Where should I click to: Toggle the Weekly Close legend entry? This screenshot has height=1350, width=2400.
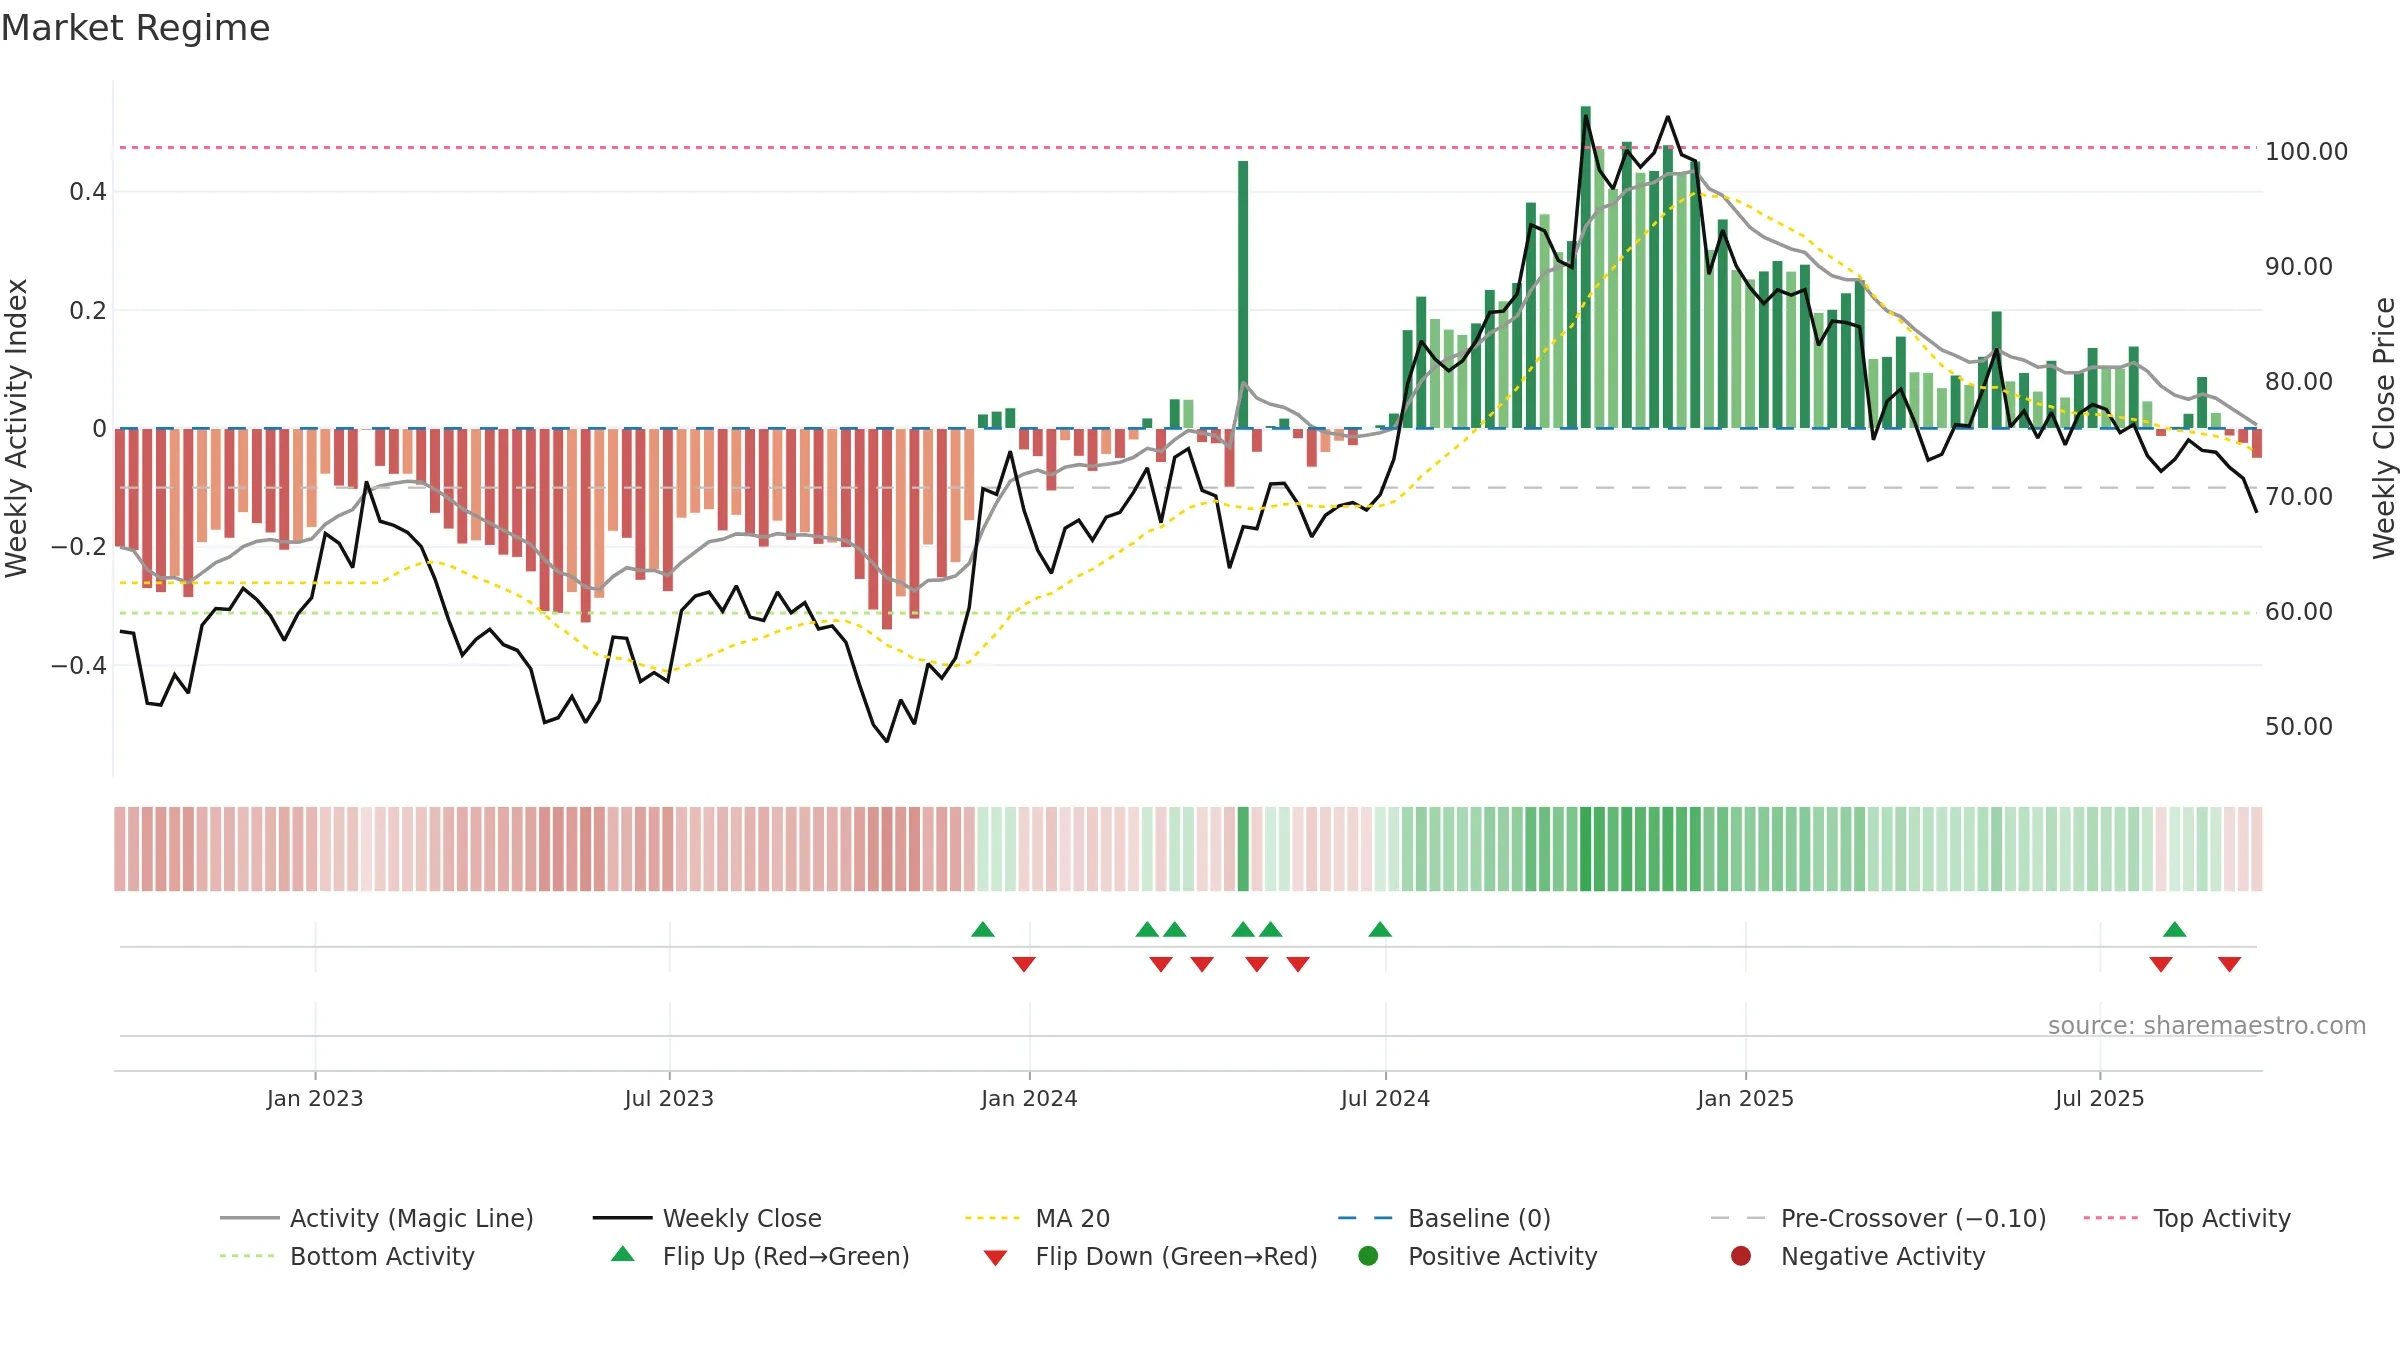coord(707,1218)
